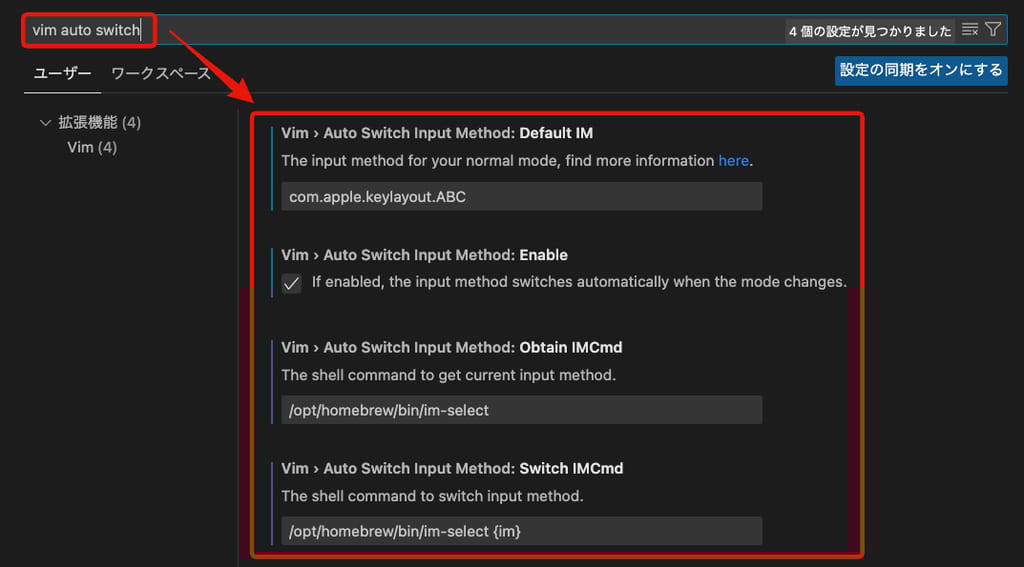Edit the Obtain IMCmd field /opt/homebrew/bin/im-select
The image size is (1024, 567).
tap(521, 410)
